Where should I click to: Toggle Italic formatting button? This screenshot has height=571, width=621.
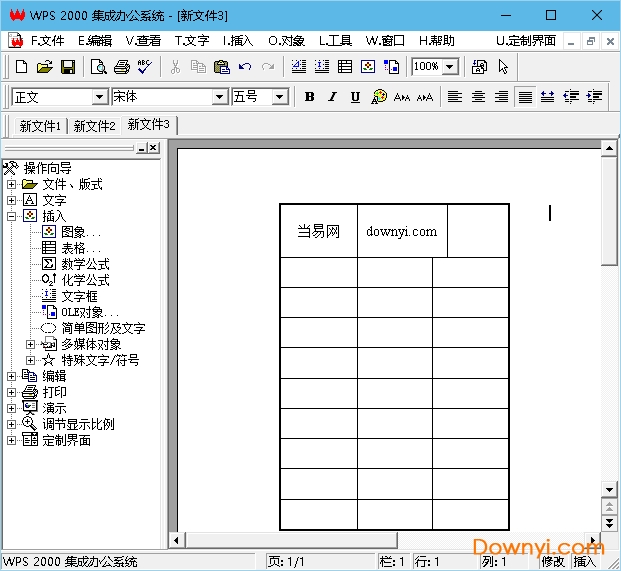pos(332,97)
